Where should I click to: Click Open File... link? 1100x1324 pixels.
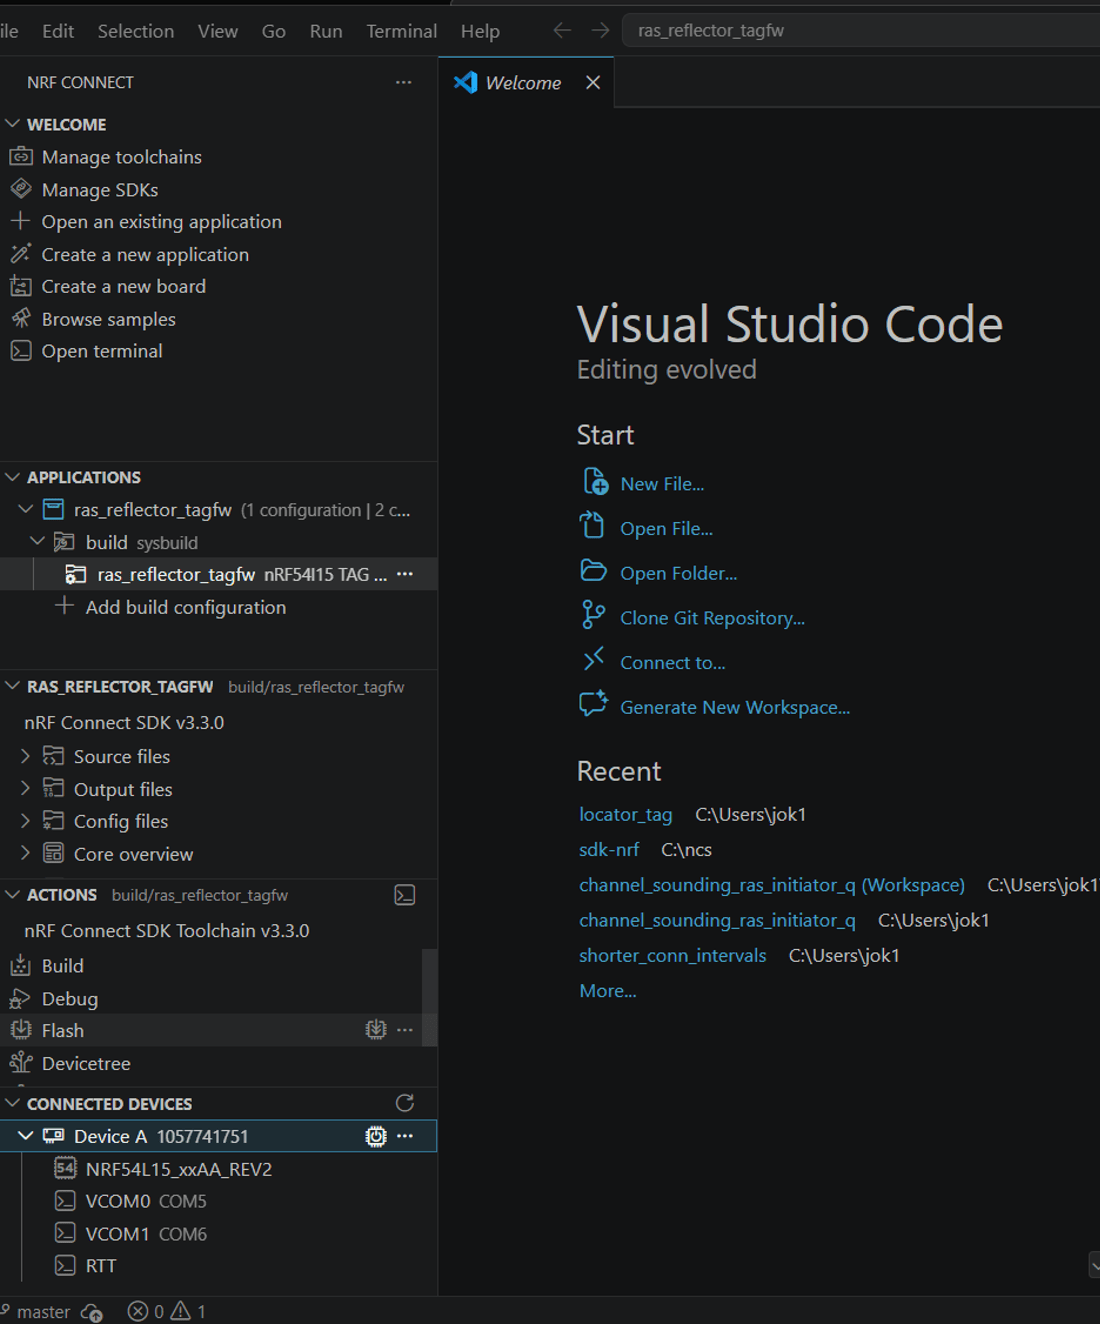(666, 529)
